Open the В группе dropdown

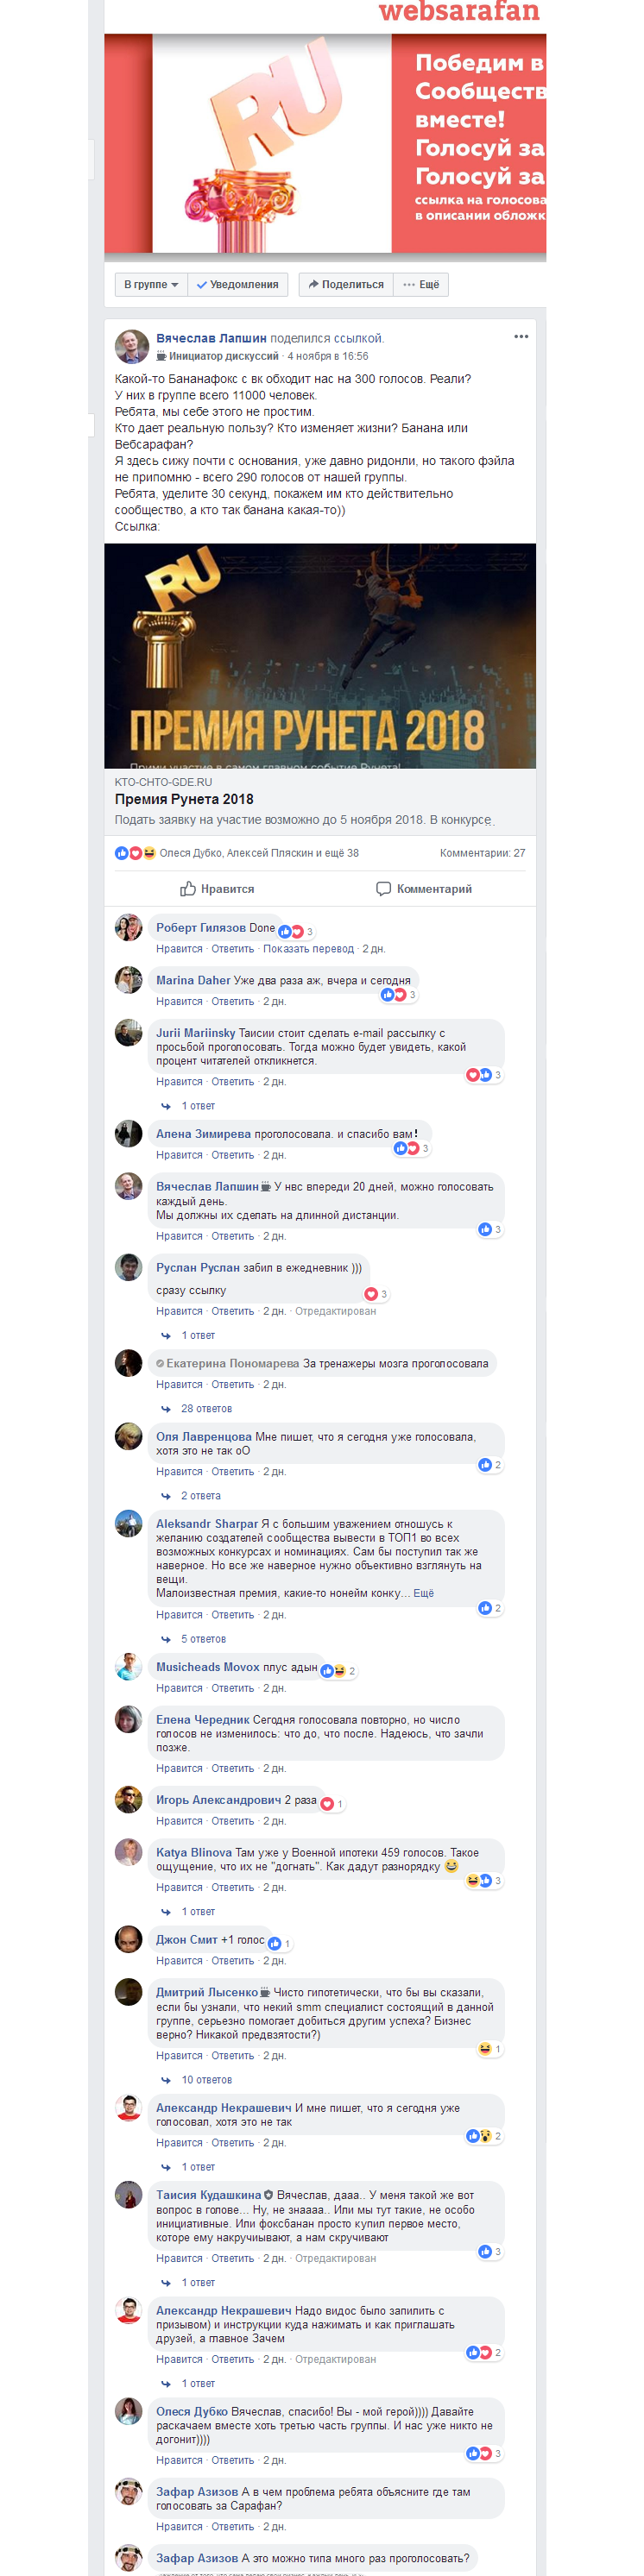(151, 285)
